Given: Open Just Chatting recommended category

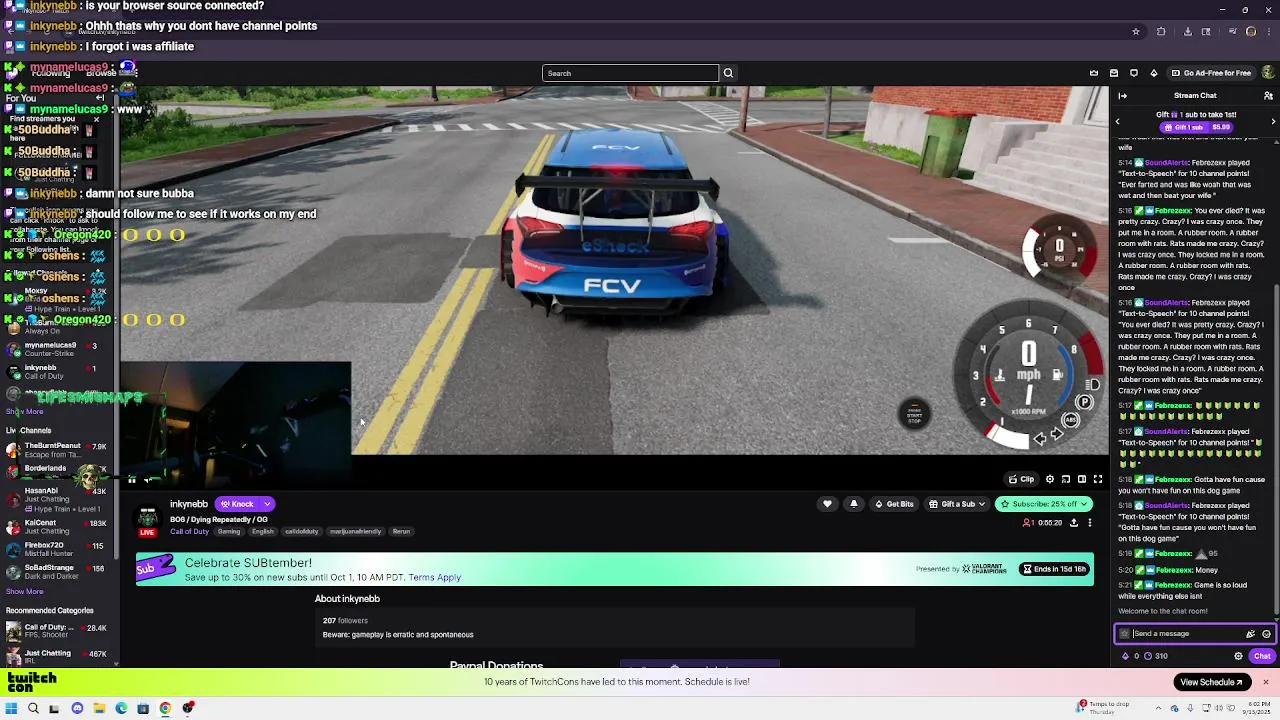Looking at the screenshot, I should tap(58, 656).
